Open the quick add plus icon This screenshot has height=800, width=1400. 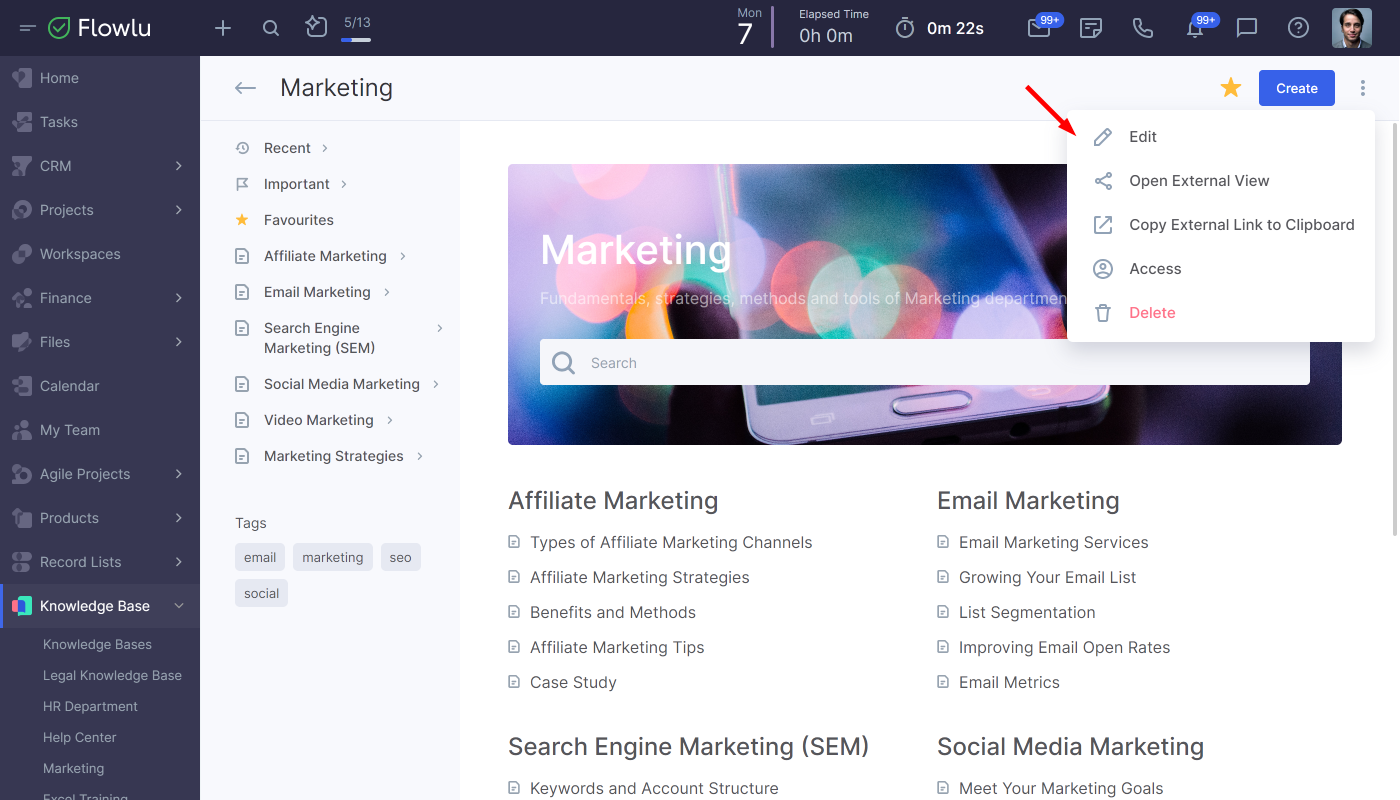point(223,28)
